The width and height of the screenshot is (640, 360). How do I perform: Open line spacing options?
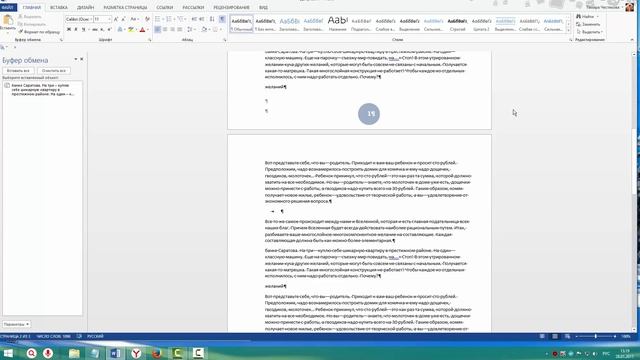point(191,29)
